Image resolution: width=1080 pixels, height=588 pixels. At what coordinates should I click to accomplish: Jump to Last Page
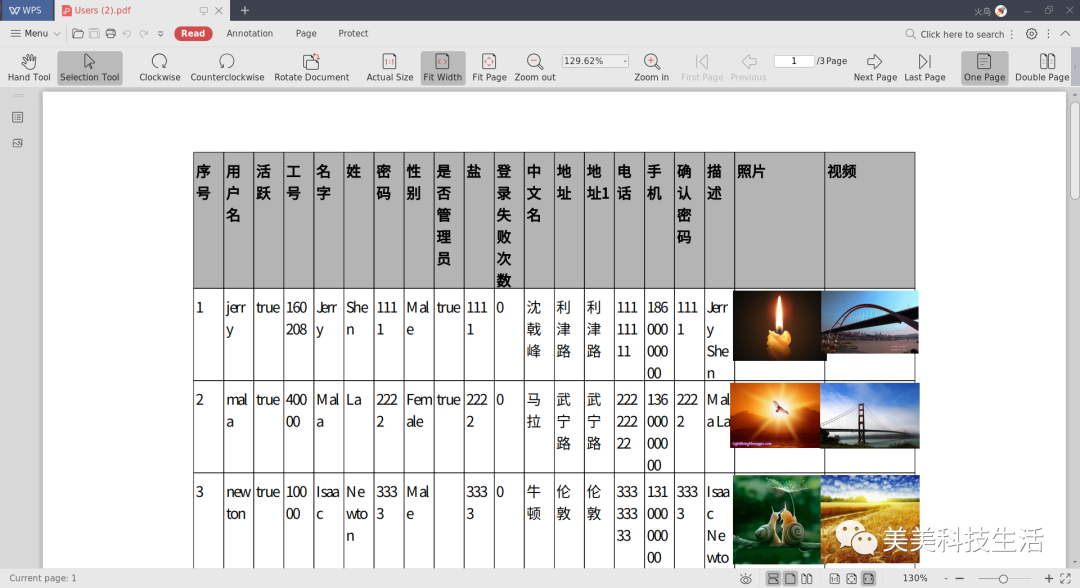924,67
